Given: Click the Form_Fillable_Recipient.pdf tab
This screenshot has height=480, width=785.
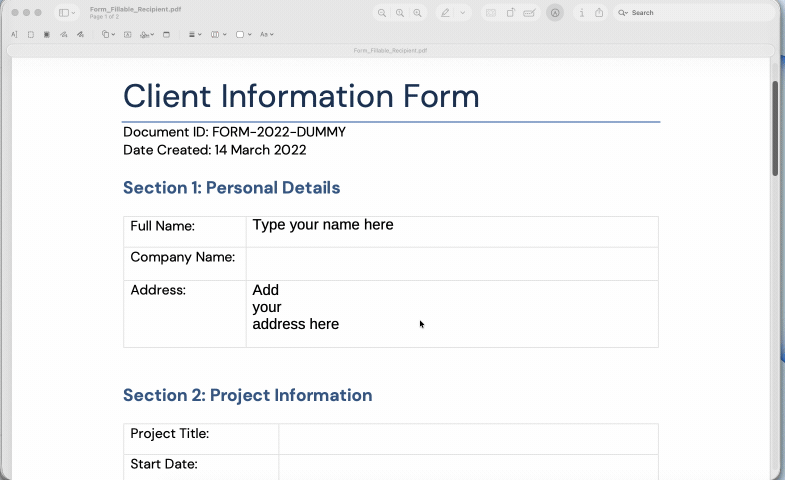Looking at the screenshot, I should (x=390, y=51).
